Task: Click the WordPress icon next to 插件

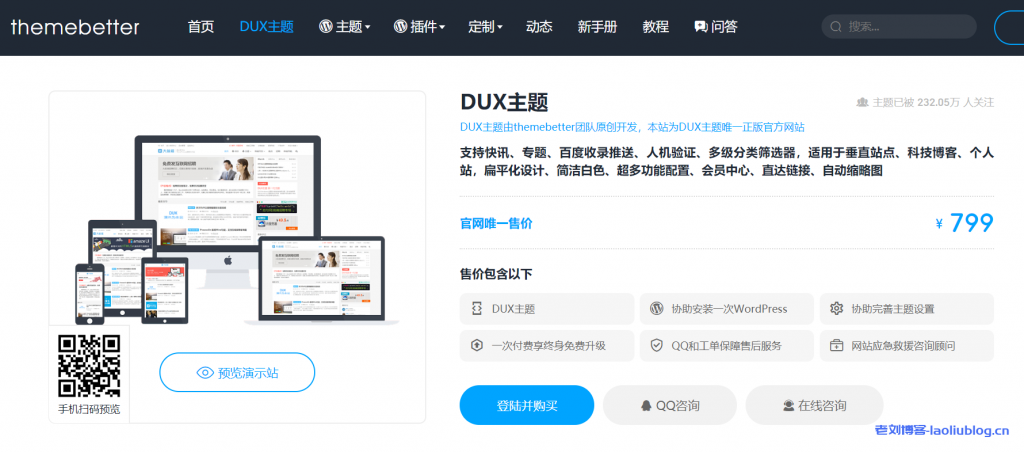Action: click(400, 27)
